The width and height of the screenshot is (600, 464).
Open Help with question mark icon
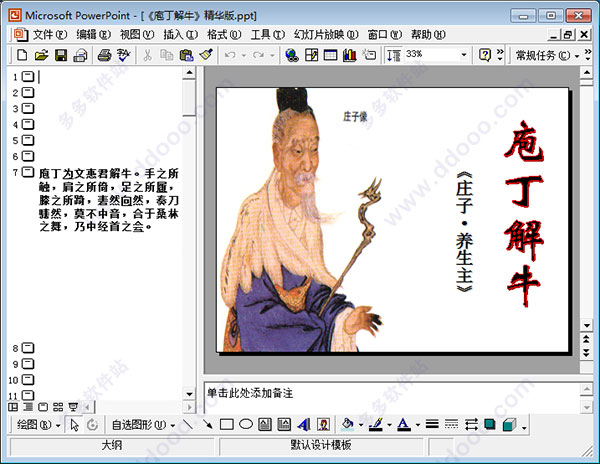pos(485,55)
